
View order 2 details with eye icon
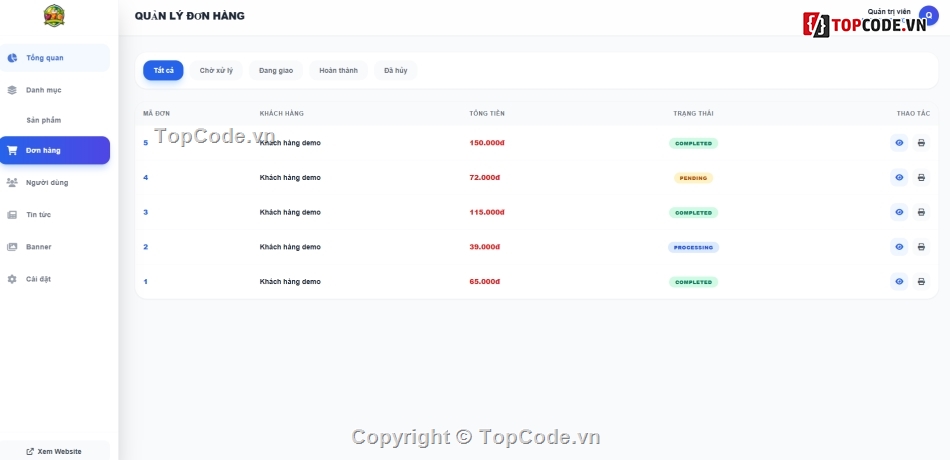899,247
